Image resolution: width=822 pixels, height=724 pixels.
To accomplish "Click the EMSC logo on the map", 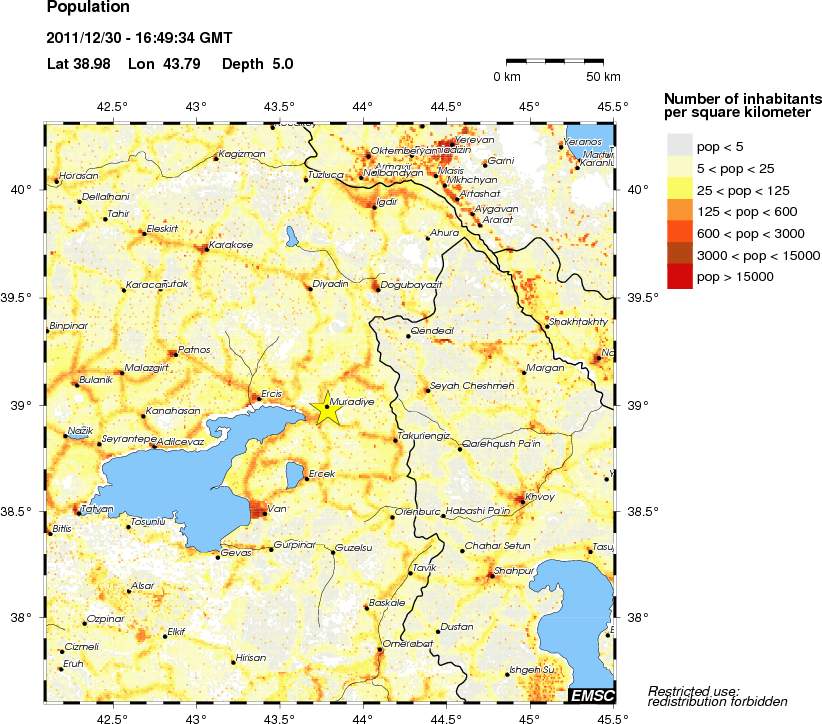I will (x=591, y=695).
